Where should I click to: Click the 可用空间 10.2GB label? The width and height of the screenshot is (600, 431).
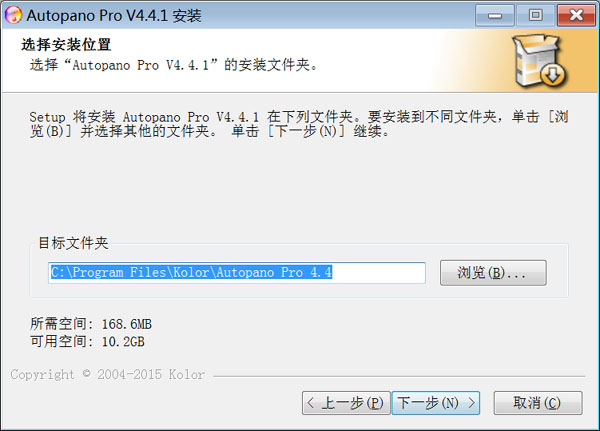click(x=88, y=341)
